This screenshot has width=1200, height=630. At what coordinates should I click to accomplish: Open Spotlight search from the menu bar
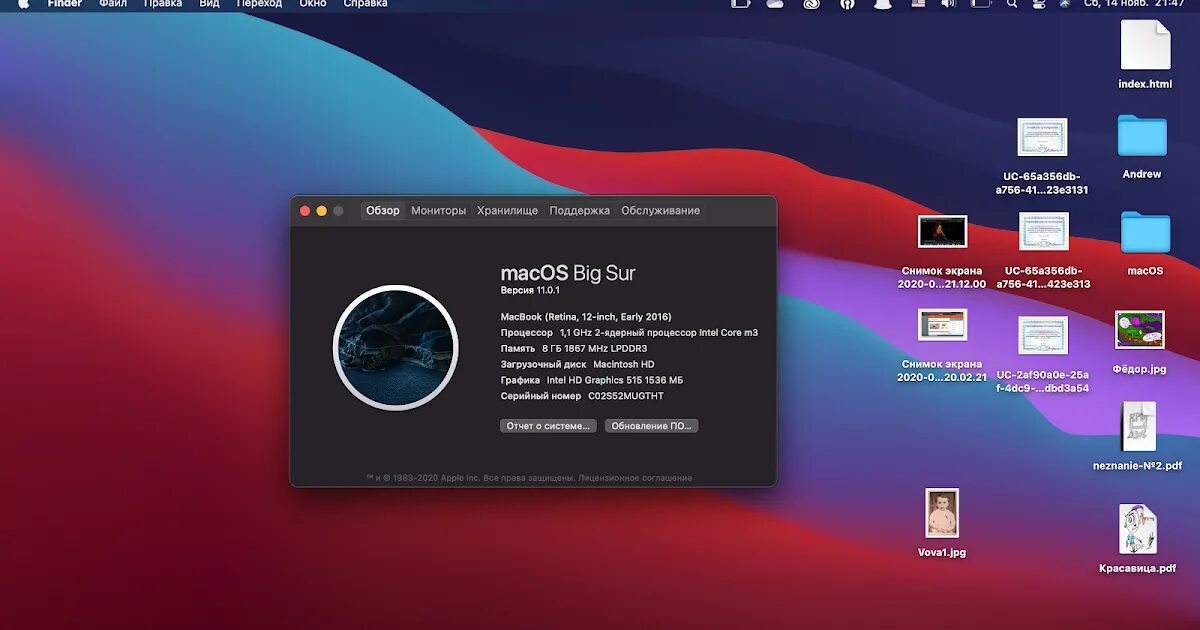pyautogui.click(x=1012, y=5)
